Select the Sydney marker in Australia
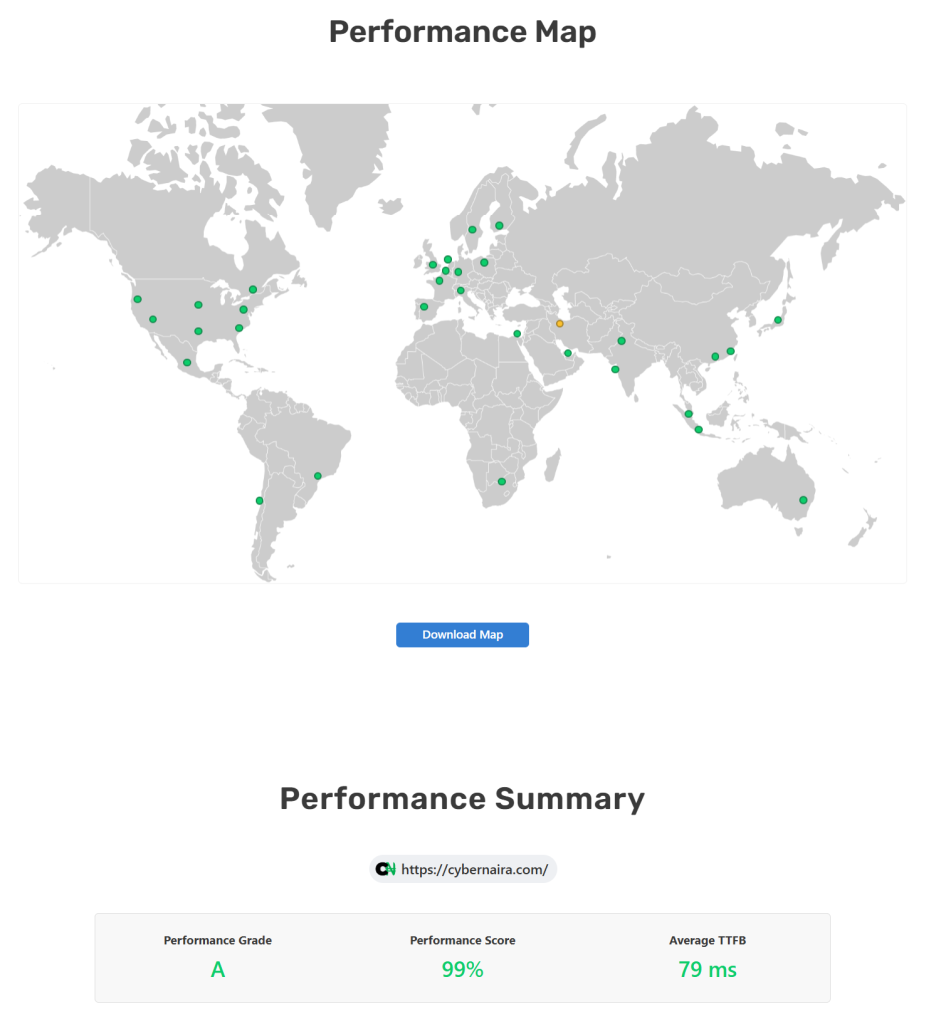Viewport: 941px width, 1024px height. [802, 499]
